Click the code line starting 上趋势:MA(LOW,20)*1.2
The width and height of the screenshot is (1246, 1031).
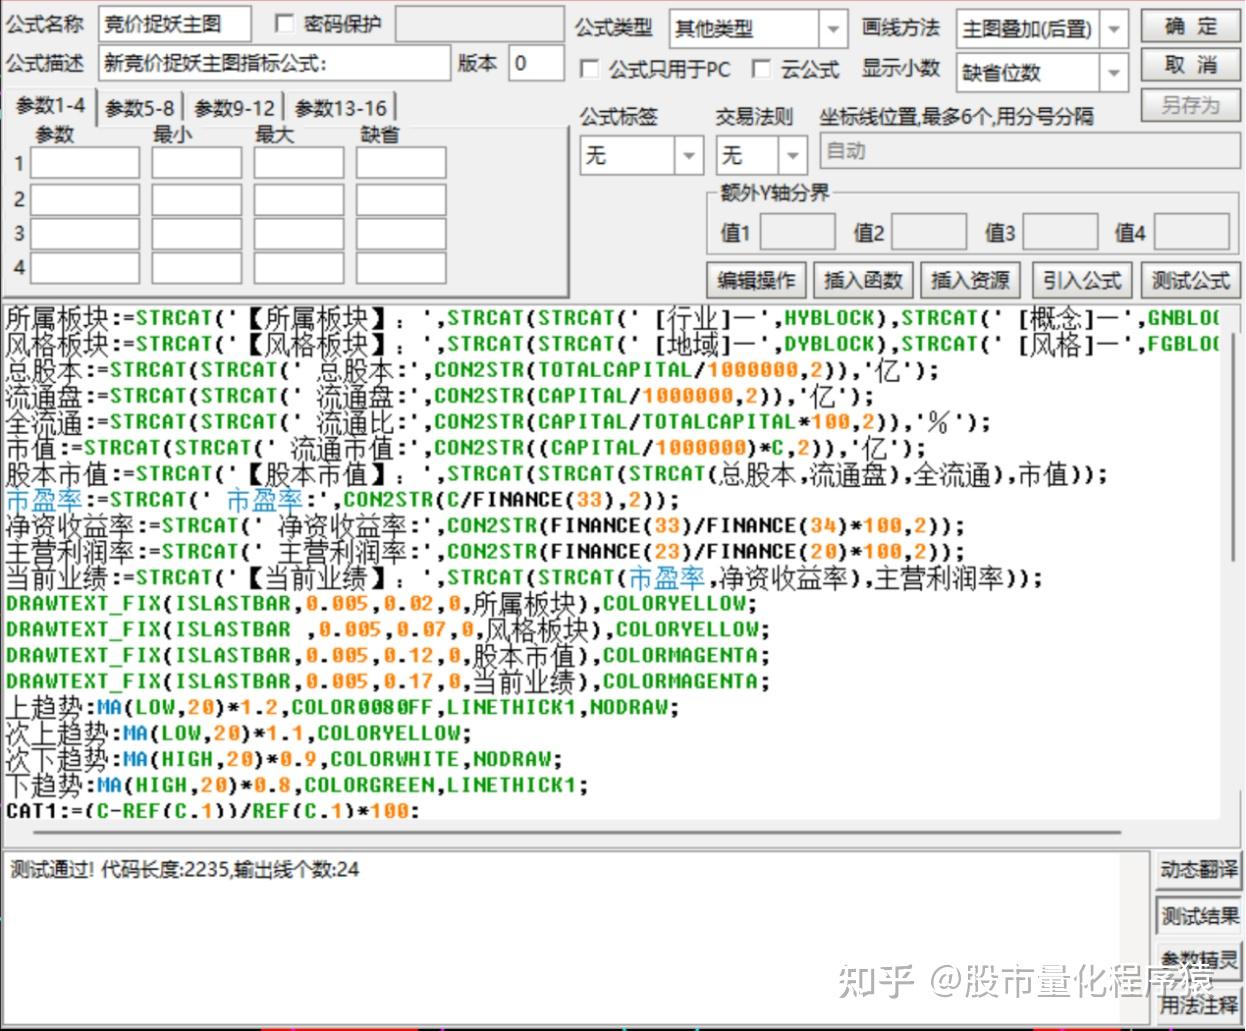click(342, 708)
